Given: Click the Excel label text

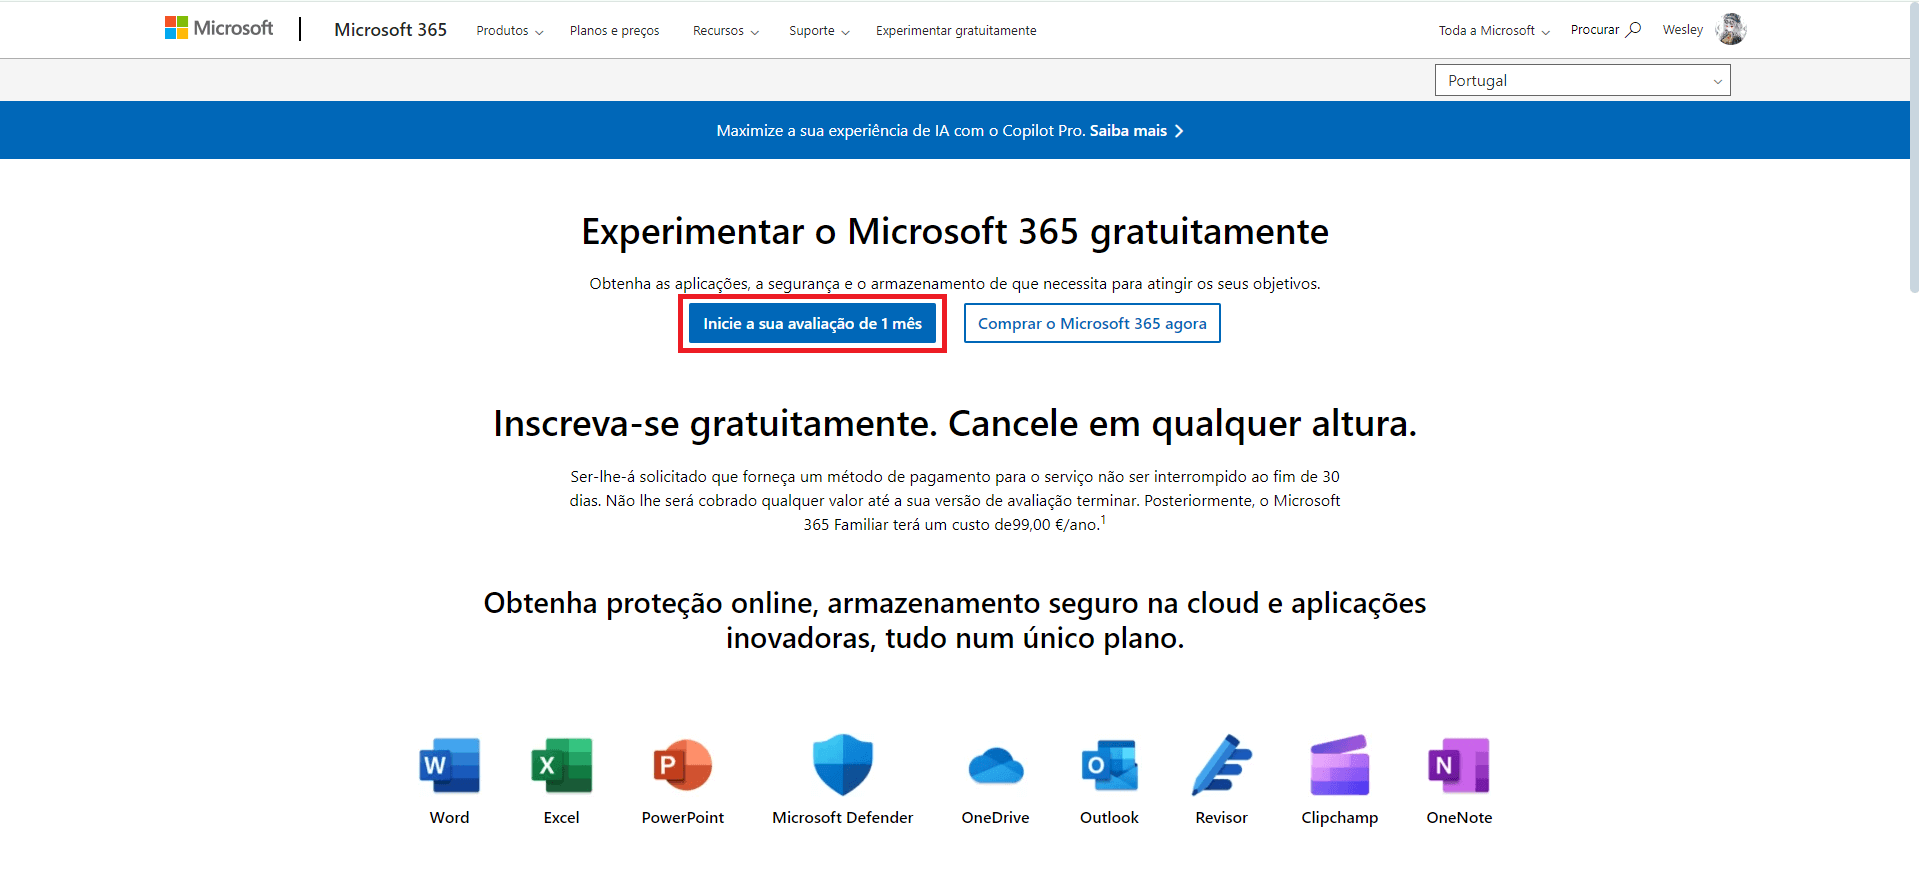Looking at the screenshot, I should coord(562,818).
